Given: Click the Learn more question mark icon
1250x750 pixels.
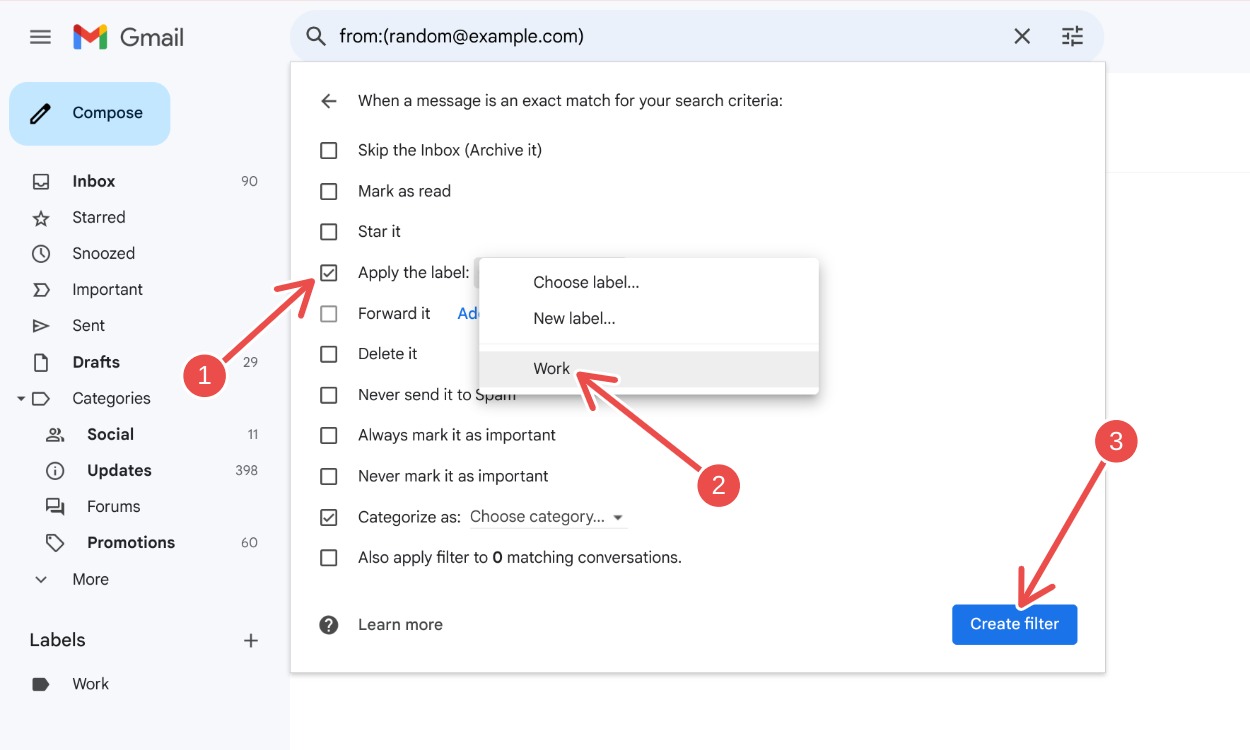Looking at the screenshot, I should [x=329, y=624].
